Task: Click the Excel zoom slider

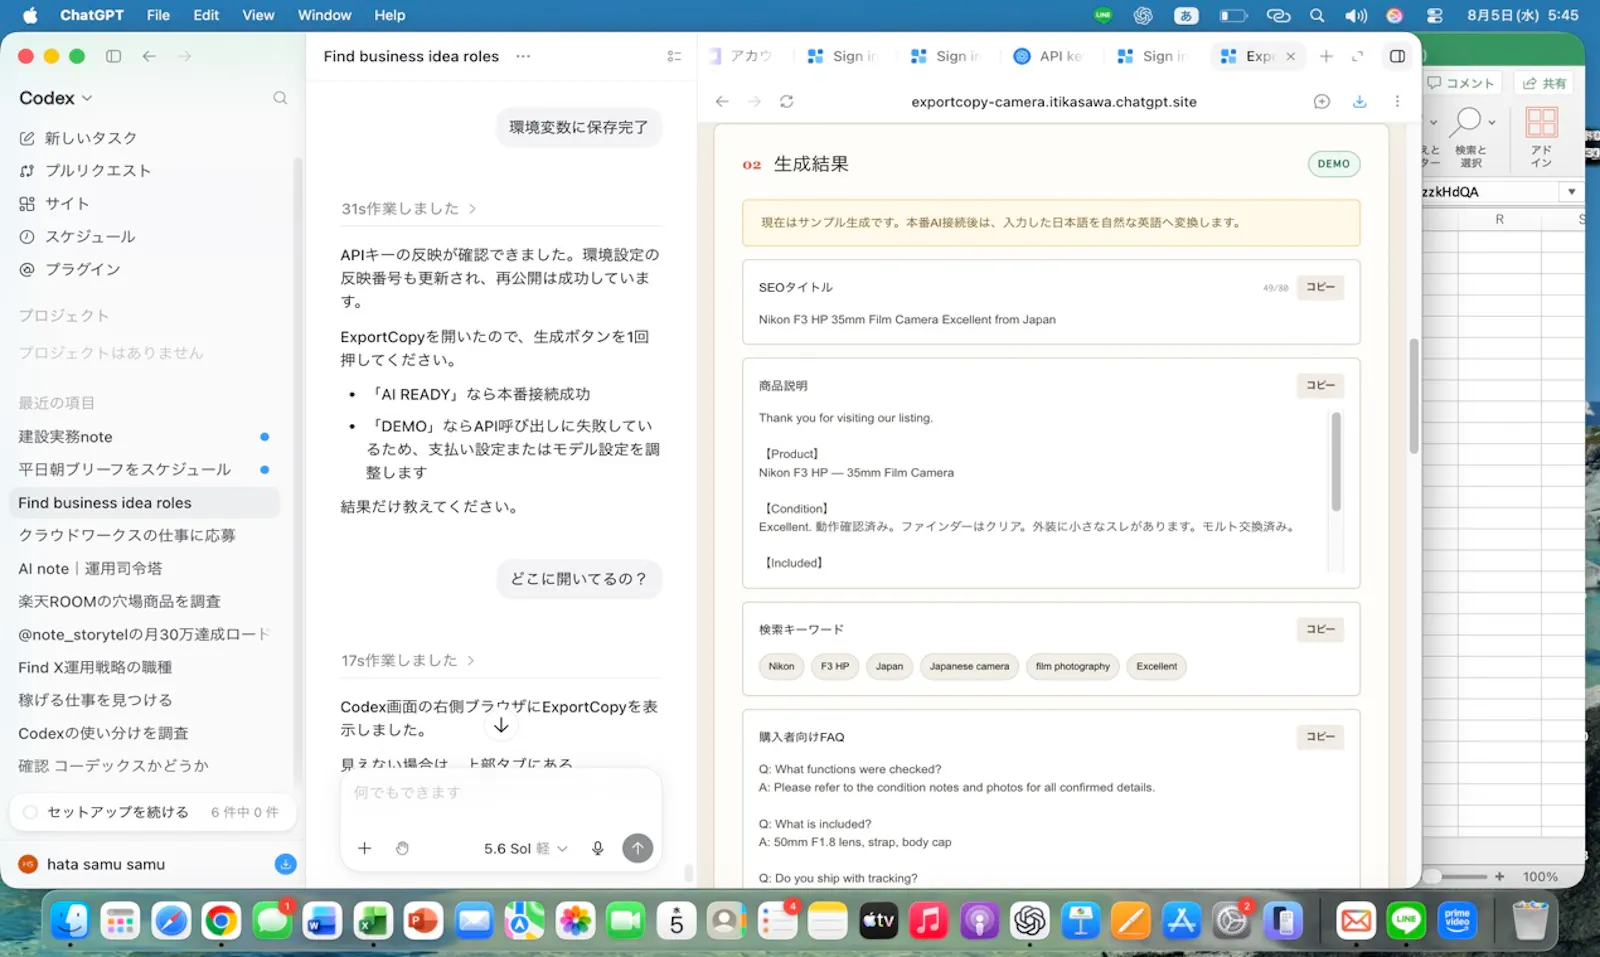Action: (x=1462, y=876)
